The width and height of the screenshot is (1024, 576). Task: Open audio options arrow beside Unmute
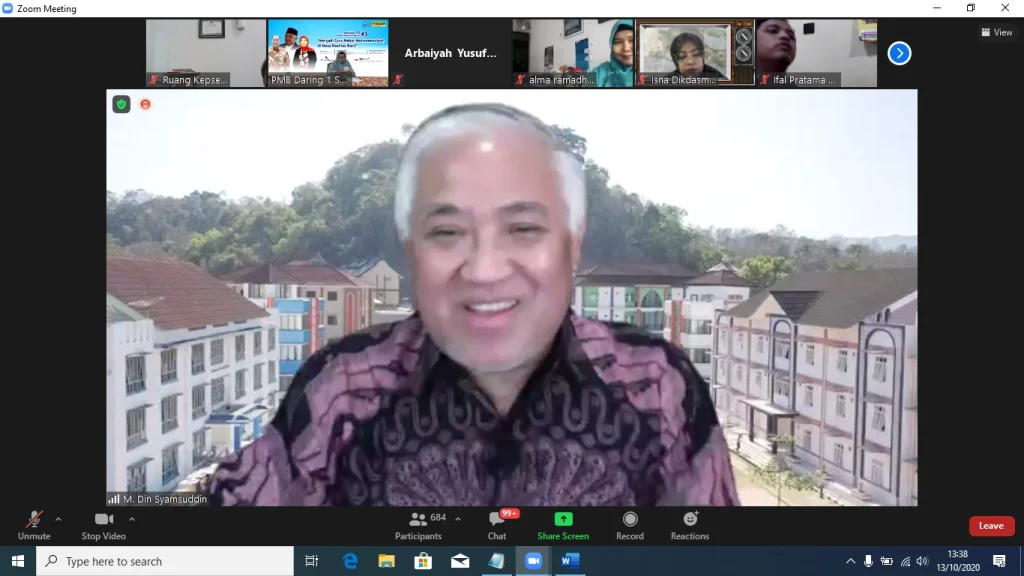tap(58, 519)
